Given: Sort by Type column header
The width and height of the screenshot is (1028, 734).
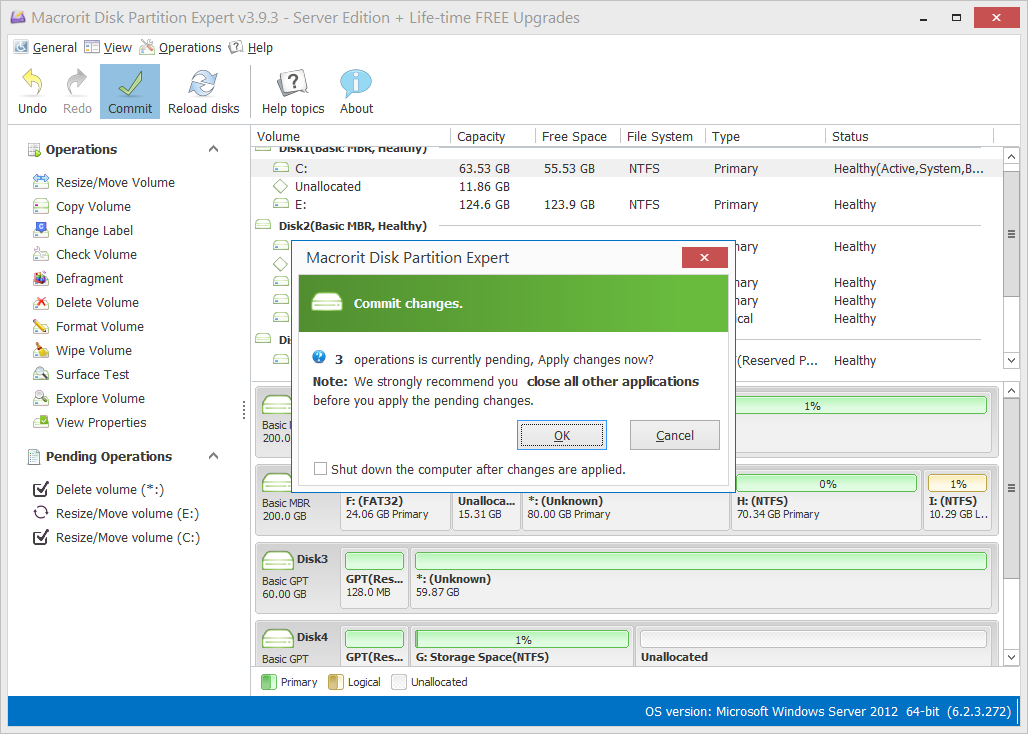Looking at the screenshot, I should (765, 136).
